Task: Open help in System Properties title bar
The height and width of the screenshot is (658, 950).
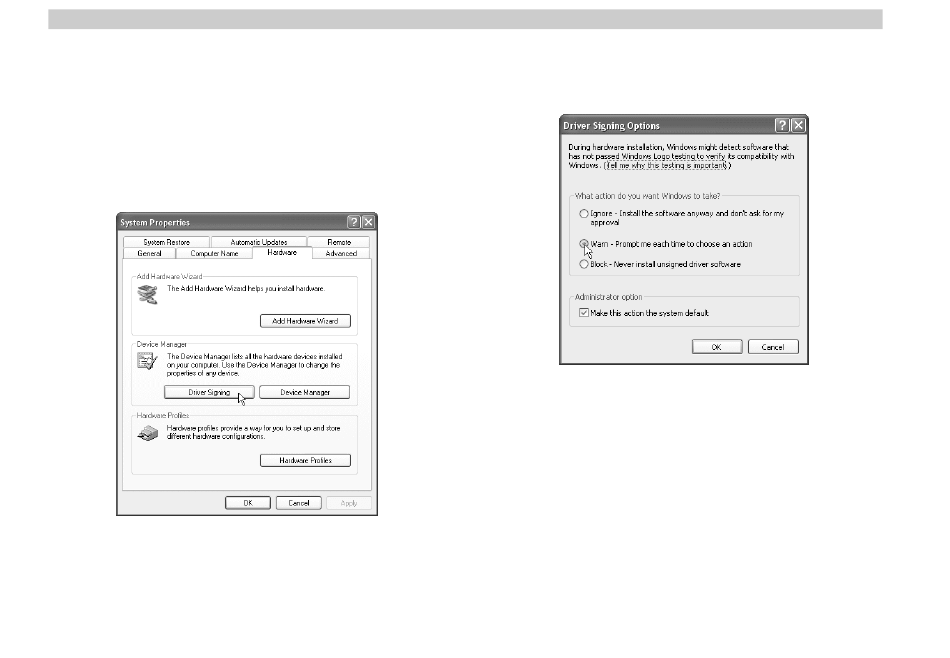Action: 354,222
